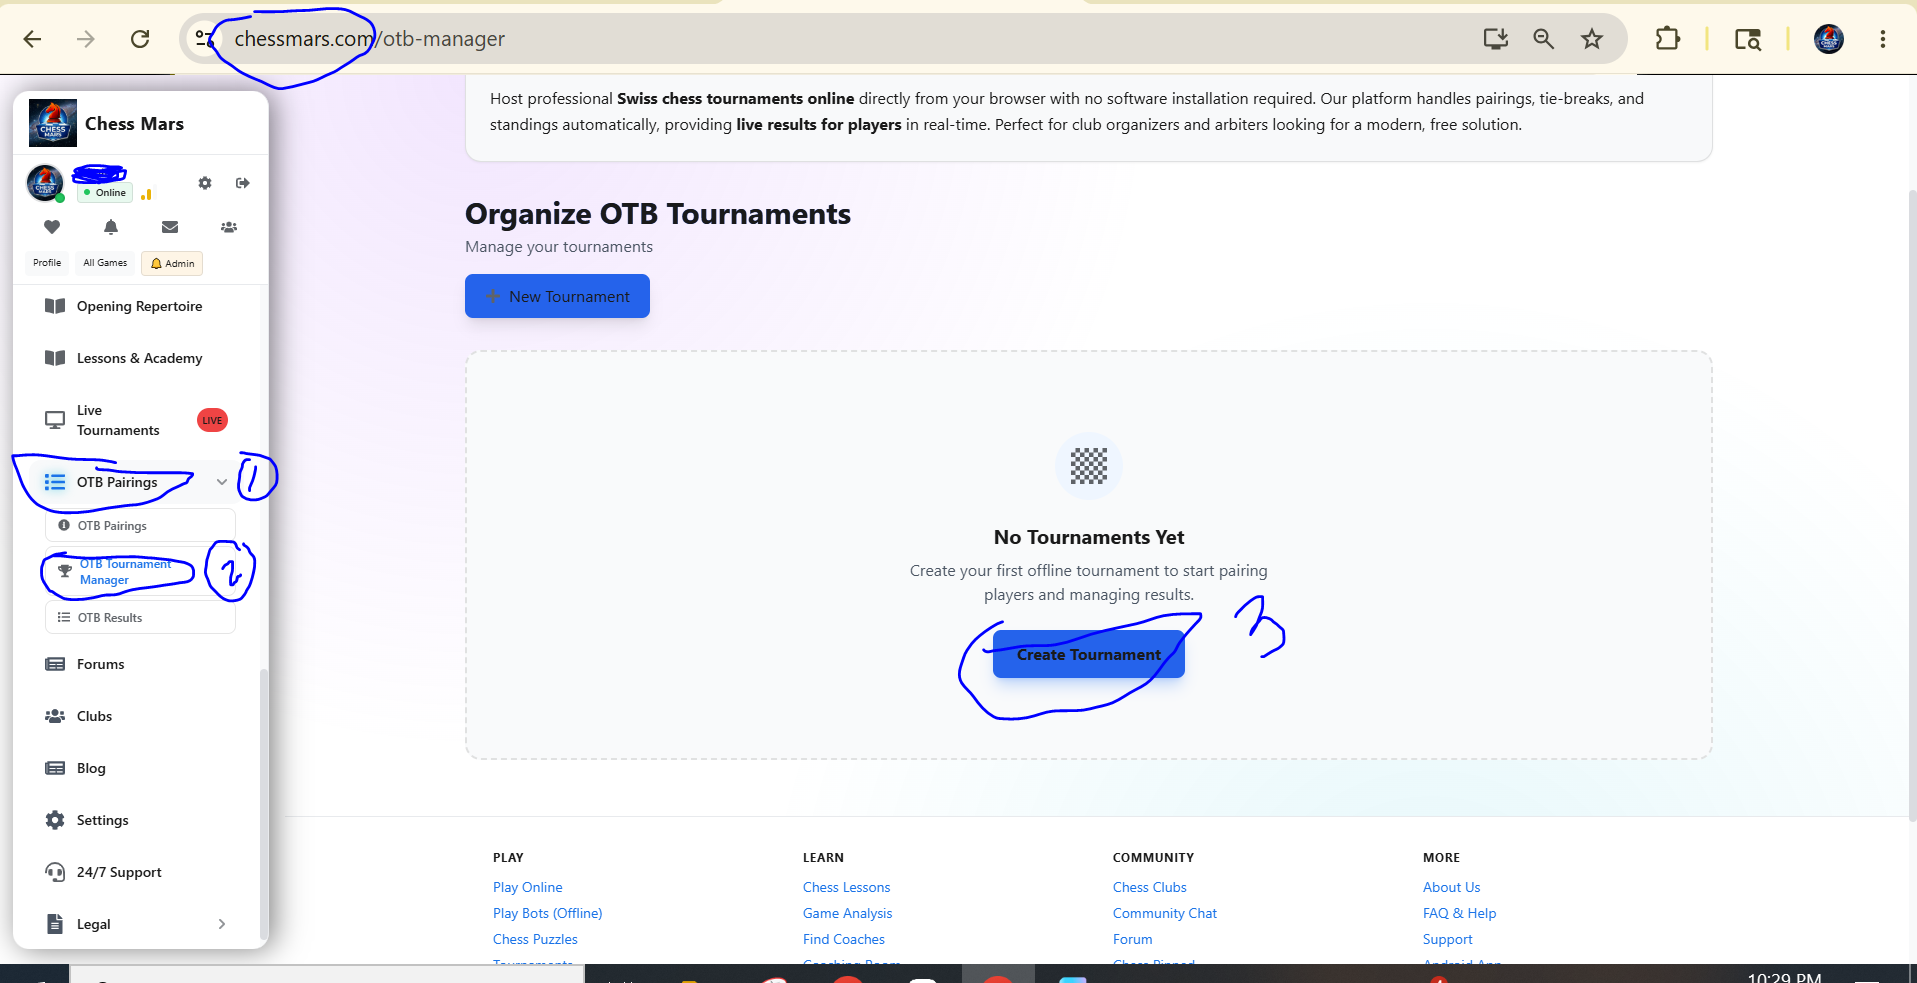This screenshot has width=1917, height=983.
Task: Click the page vertical scrollbar
Action: pyautogui.click(x=1912, y=505)
